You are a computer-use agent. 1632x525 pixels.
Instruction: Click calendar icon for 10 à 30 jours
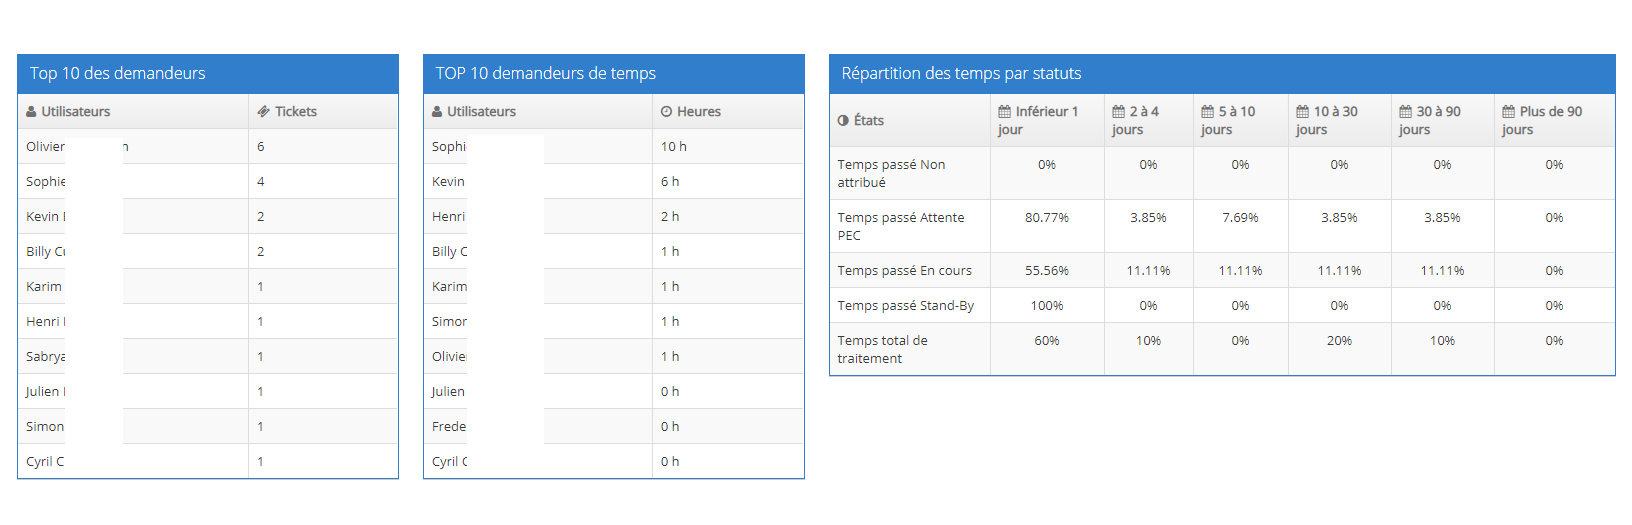pyautogui.click(x=1302, y=112)
